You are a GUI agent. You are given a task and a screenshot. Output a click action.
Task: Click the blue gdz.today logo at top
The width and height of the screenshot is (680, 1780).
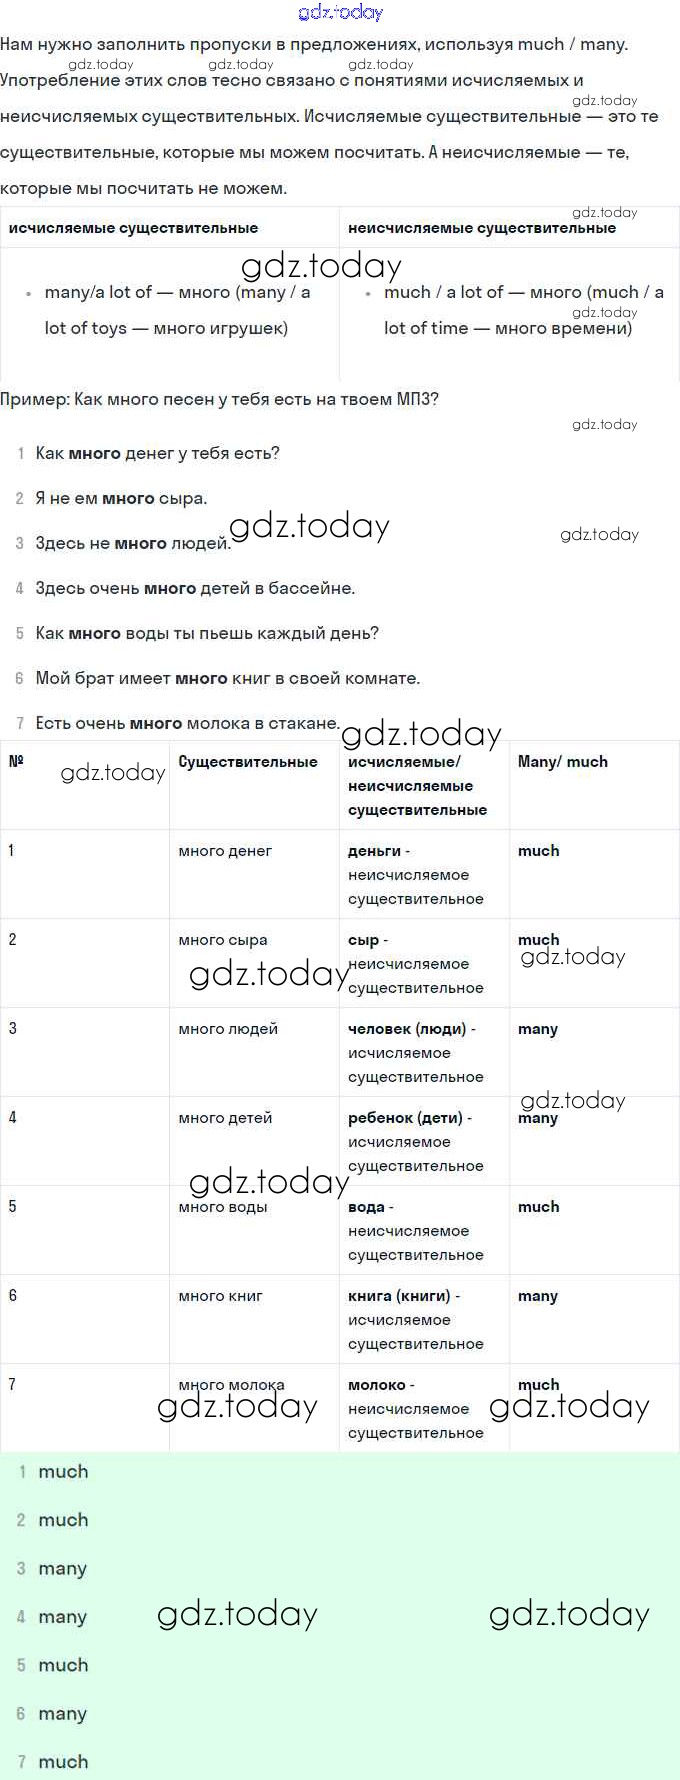coord(340,12)
